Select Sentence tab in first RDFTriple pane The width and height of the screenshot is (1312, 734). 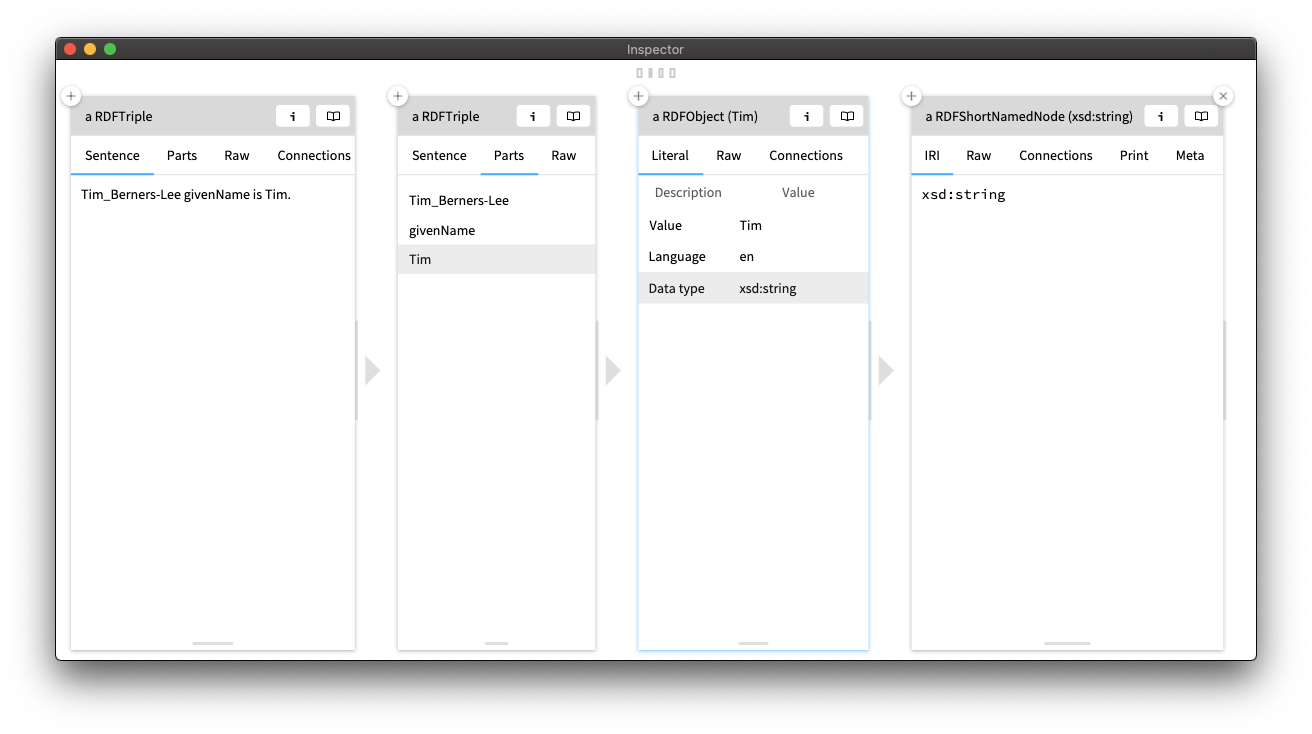click(x=112, y=155)
